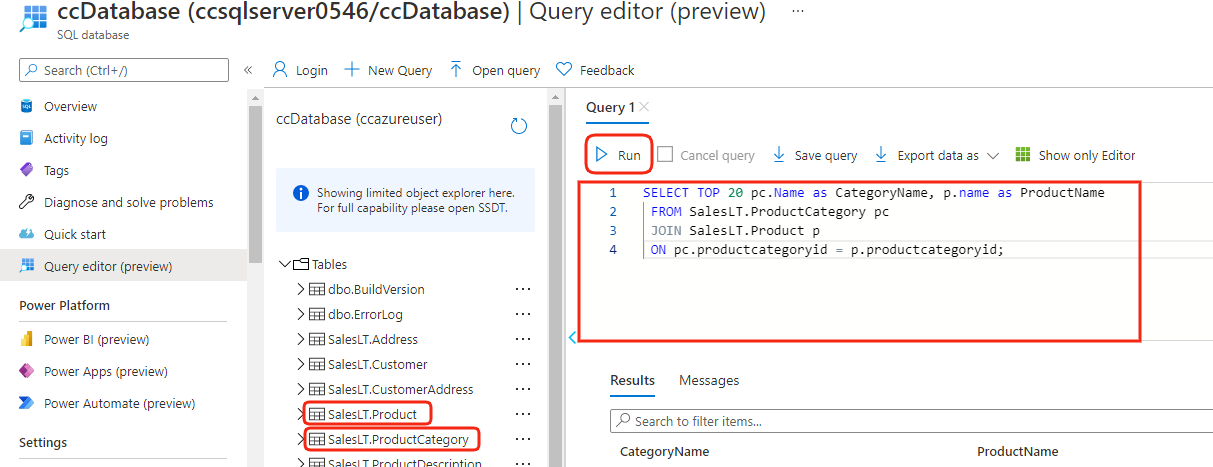Collapse the Tables folder node

(283, 264)
